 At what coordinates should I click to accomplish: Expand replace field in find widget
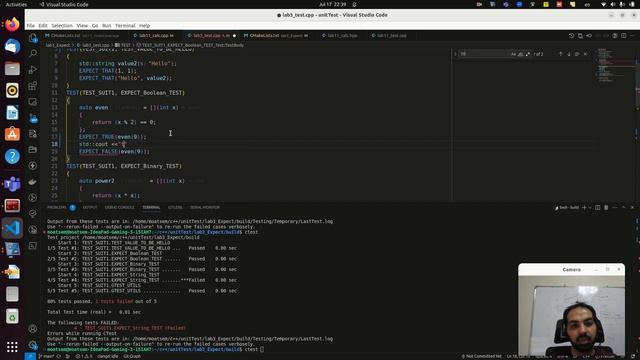click(456, 54)
